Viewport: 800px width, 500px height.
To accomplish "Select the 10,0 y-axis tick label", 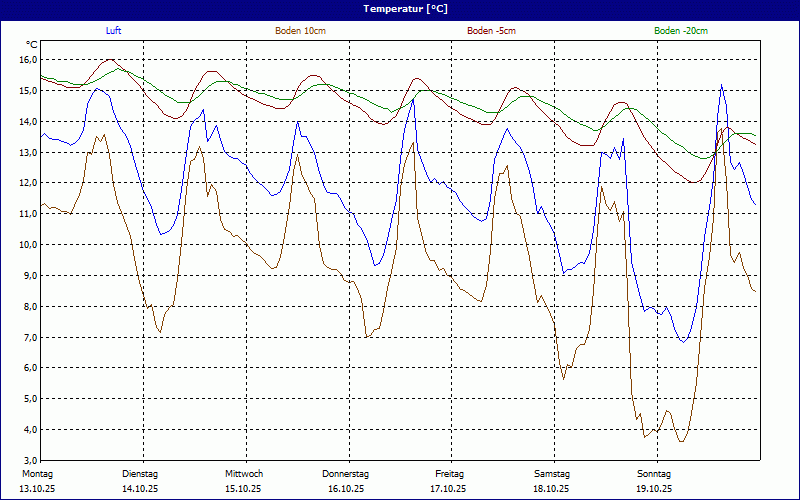I will point(27,245).
